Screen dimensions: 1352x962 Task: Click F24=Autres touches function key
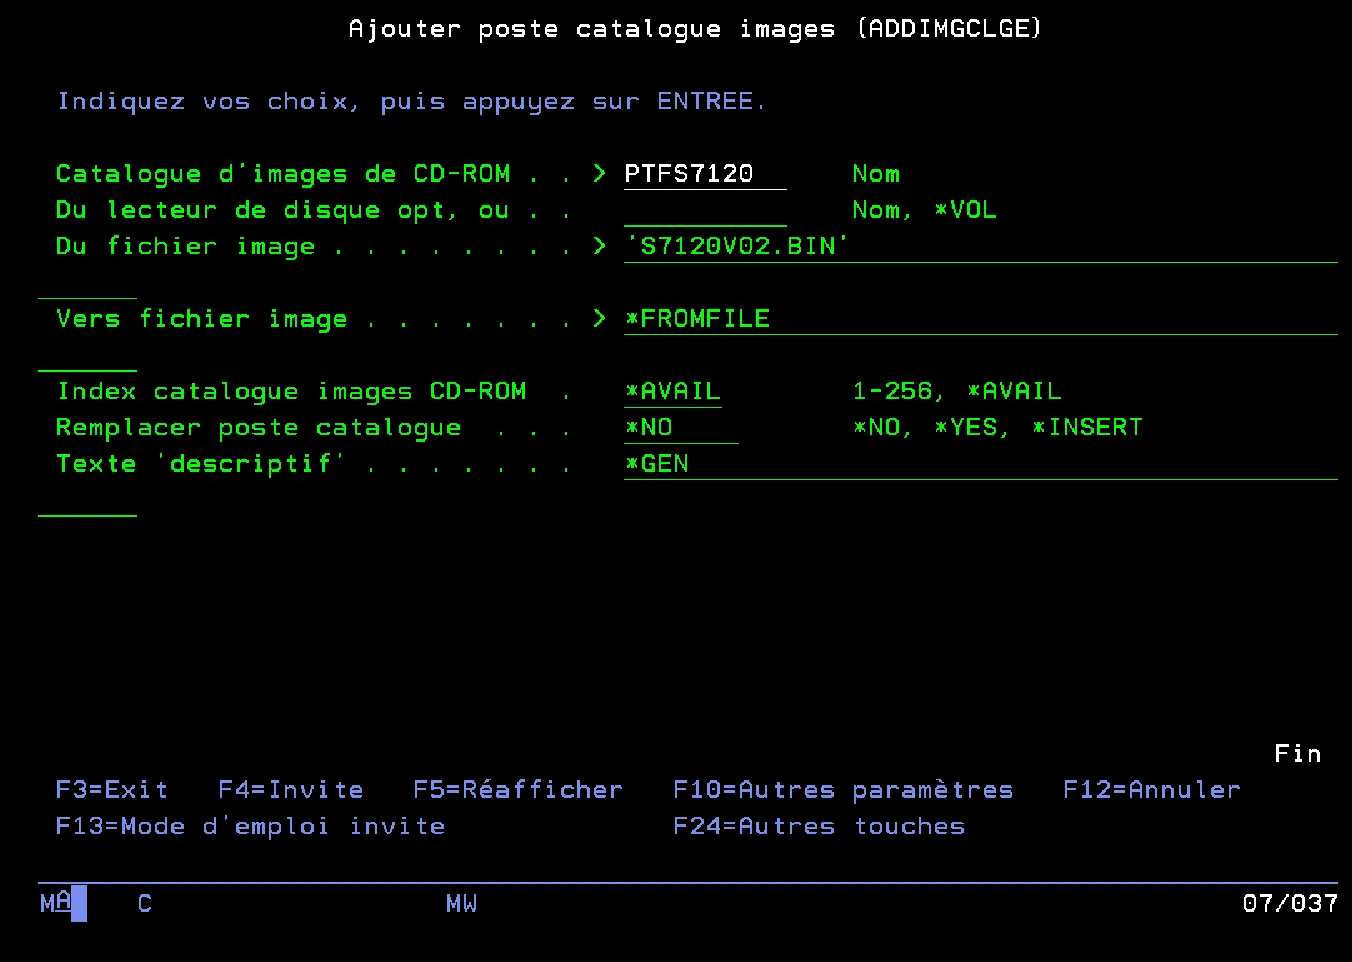(819, 826)
